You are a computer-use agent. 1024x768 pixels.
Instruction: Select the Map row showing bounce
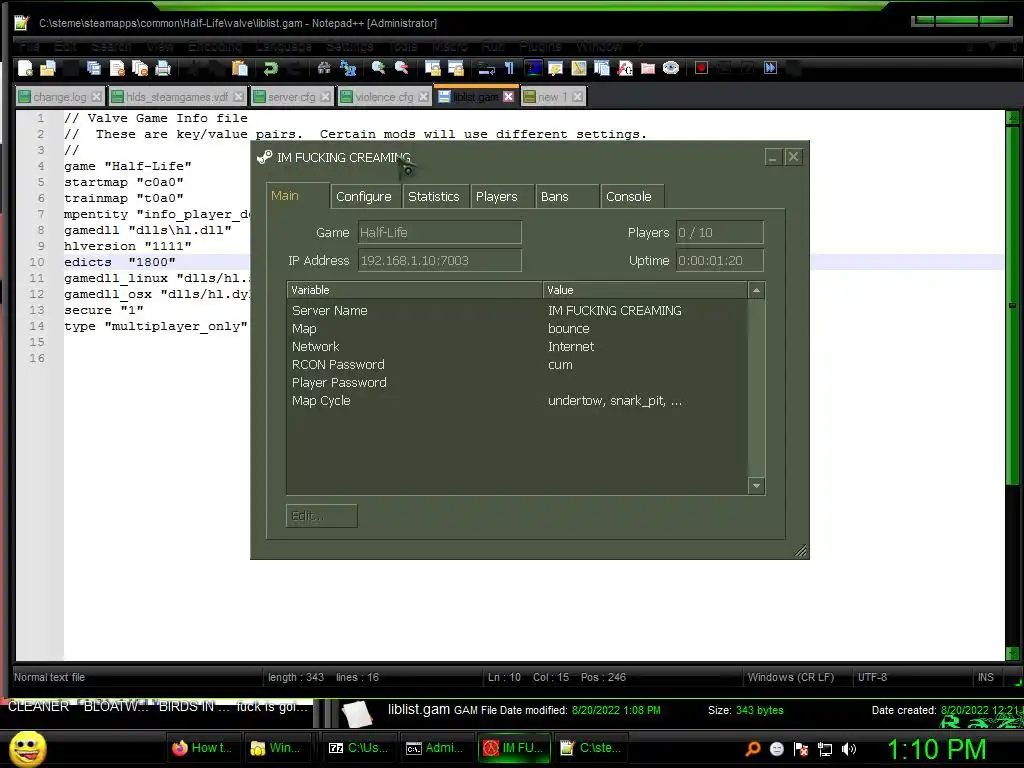[x=517, y=328]
